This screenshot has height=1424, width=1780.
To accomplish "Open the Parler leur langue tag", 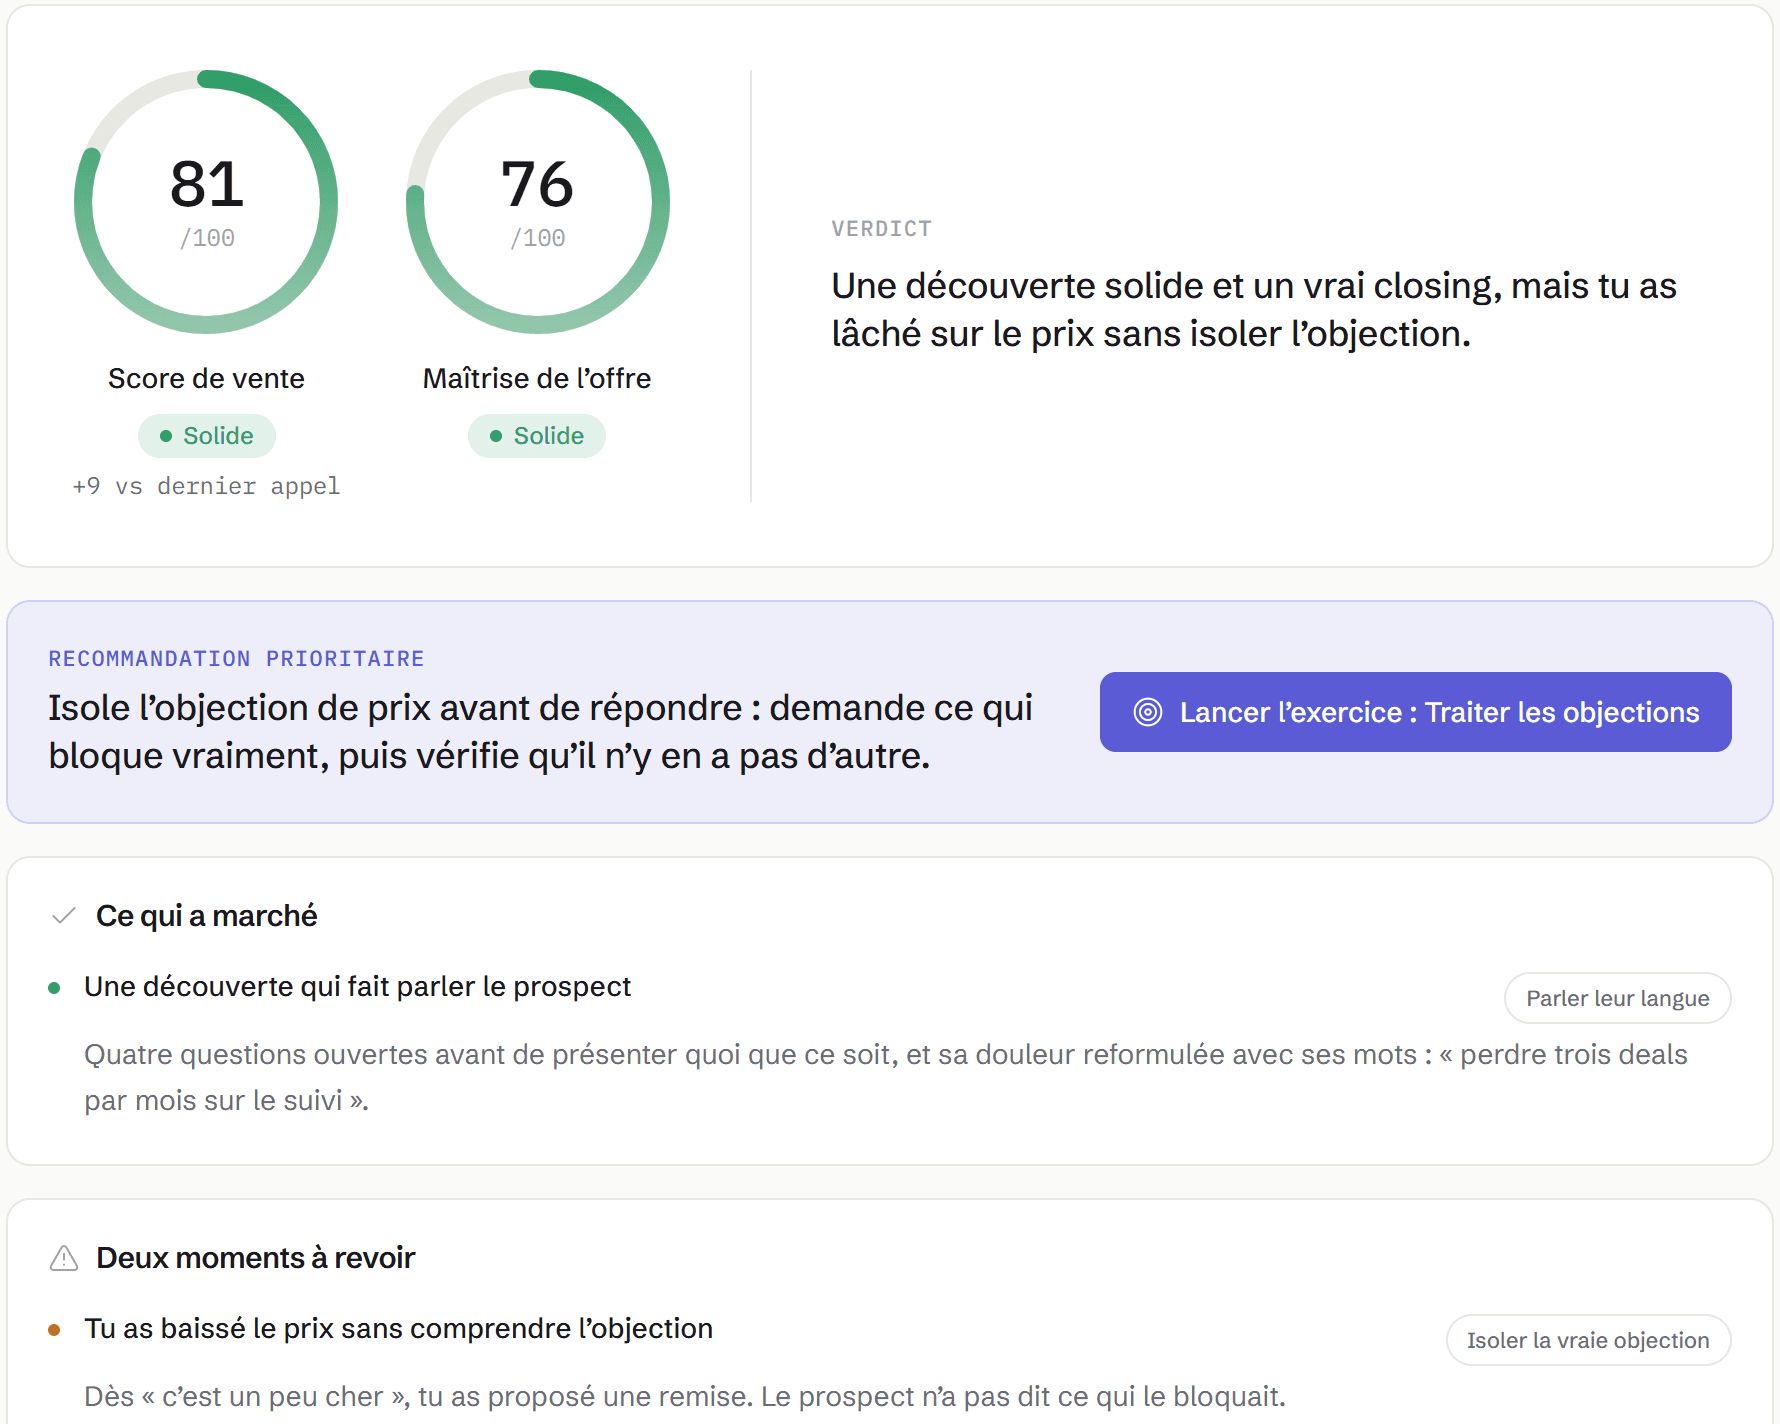I will 1617,998.
